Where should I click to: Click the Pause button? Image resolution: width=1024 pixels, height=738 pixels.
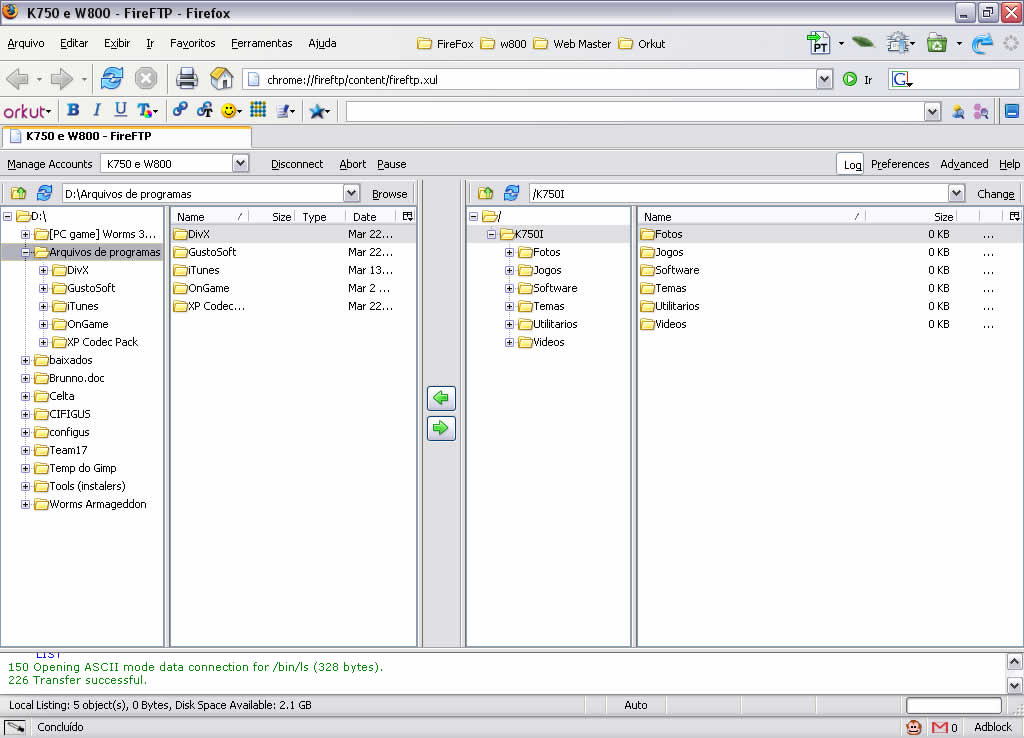pyautogui.click(x=392, y=164)
